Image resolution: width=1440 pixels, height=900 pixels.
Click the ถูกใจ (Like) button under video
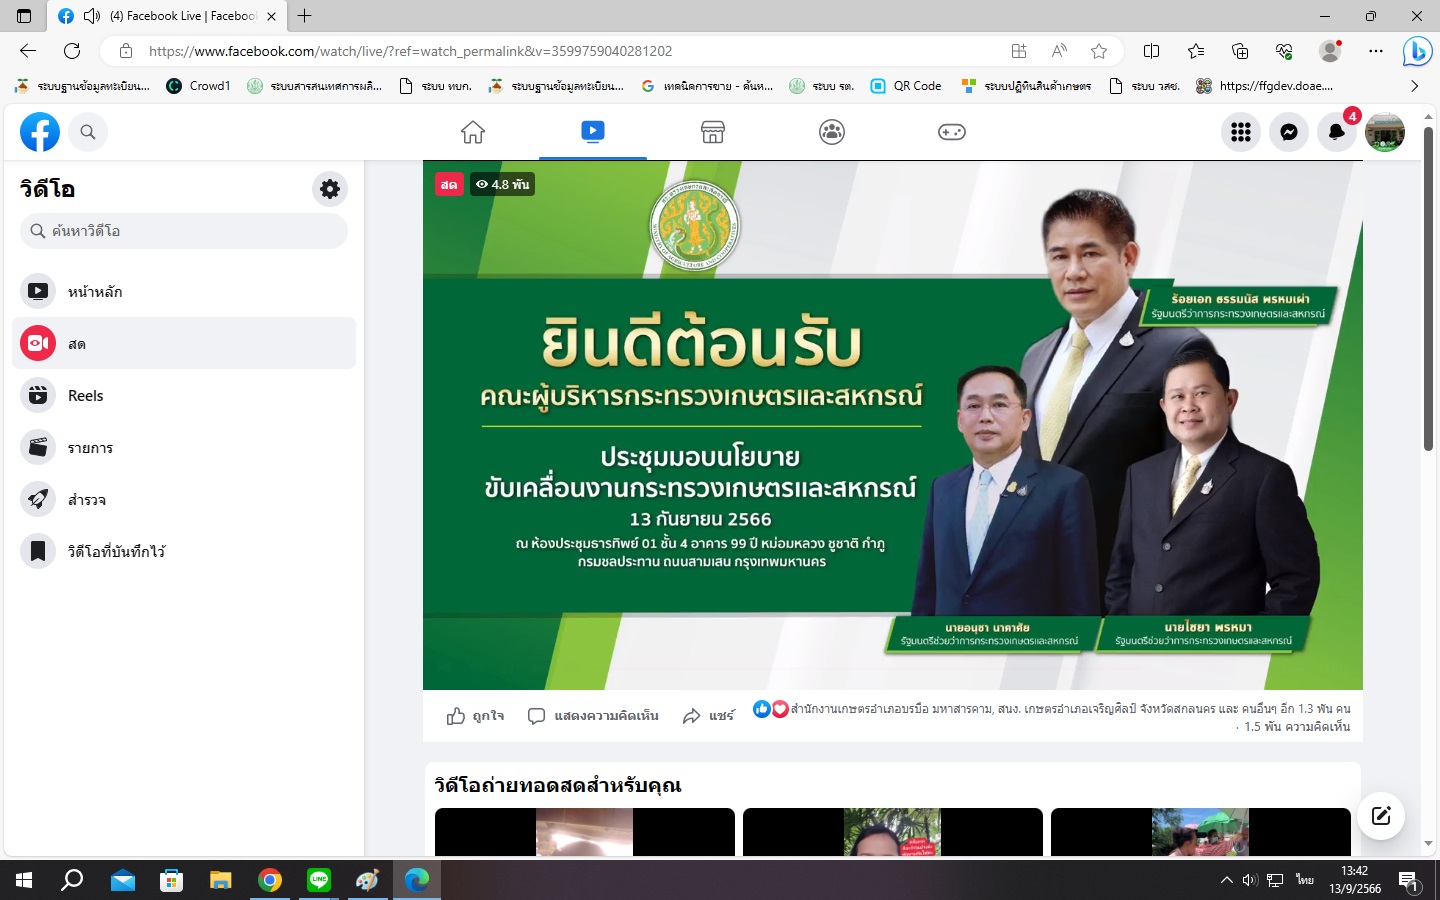pyautogui.click(x=475, y=716)
